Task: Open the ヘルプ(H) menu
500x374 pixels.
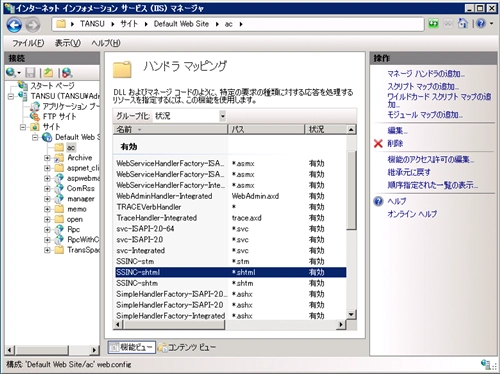Action: click(x=106, y=43)
